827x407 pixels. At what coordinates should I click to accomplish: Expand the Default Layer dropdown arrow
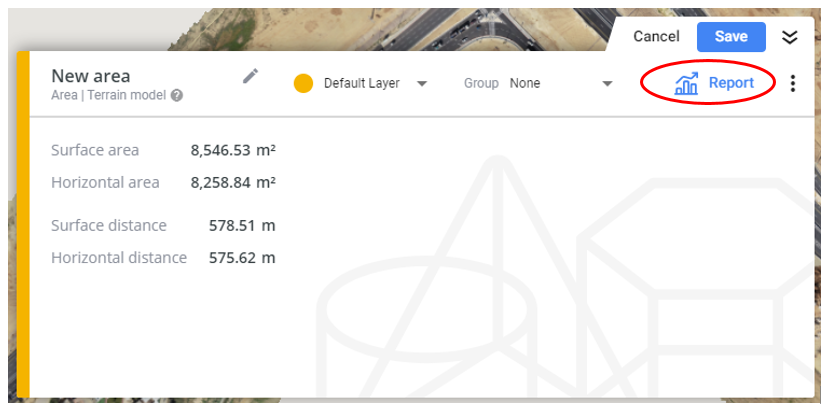tap(421, 84)
